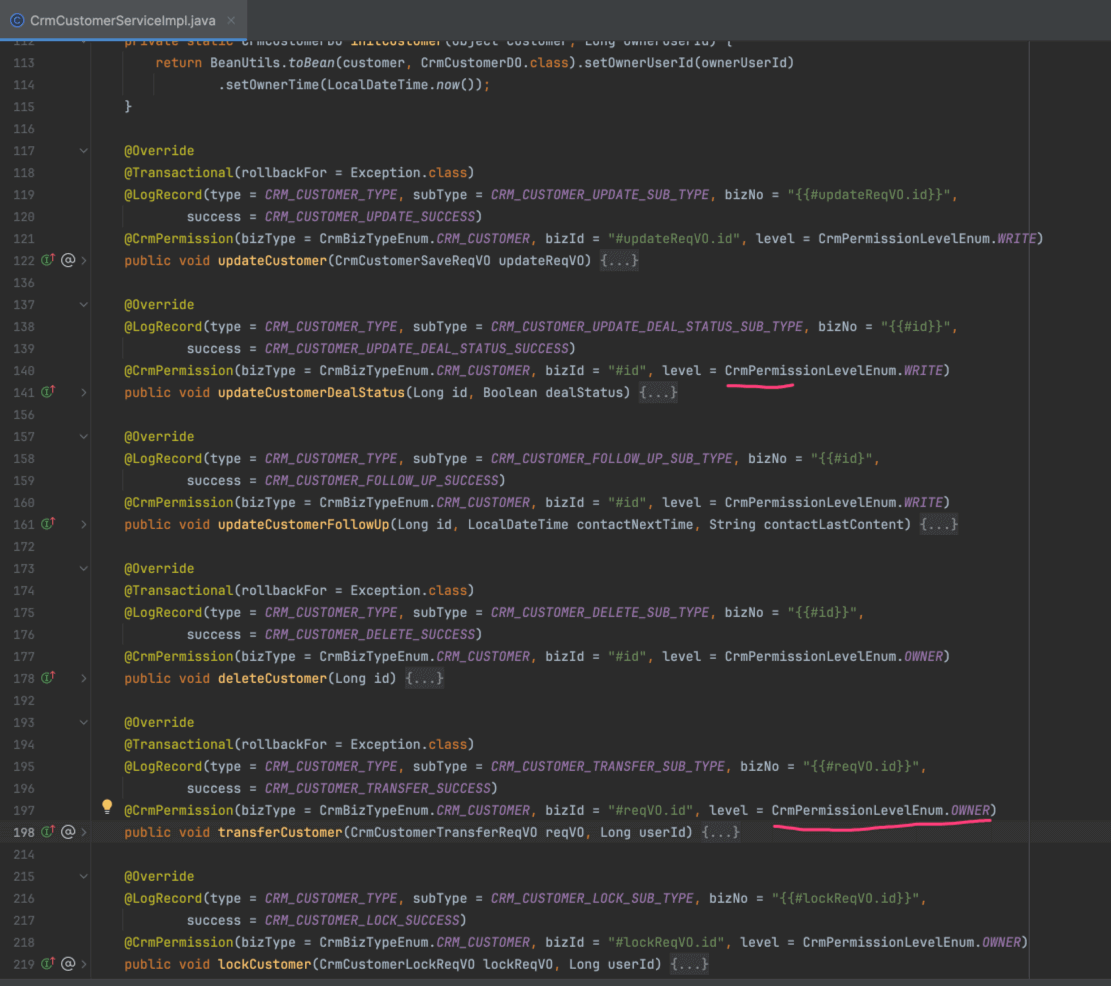Open the yellow lightbulb quick-fix on line 197
This screenshot has width=1111, height=986.
point(107,807)
